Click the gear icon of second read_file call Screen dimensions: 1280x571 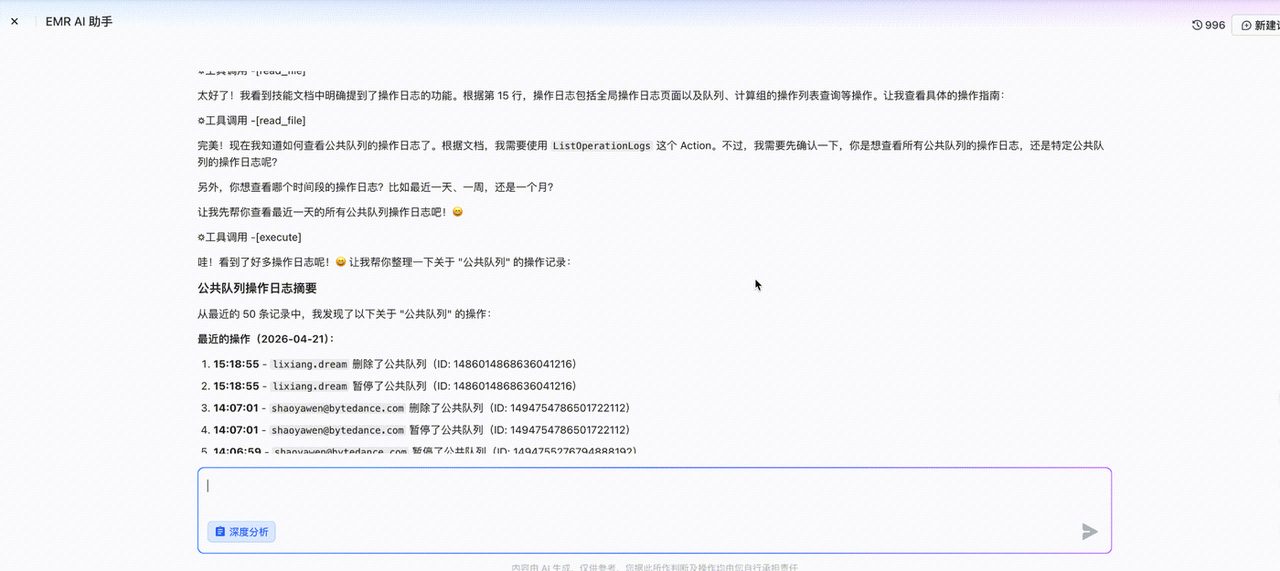[201, 120]
